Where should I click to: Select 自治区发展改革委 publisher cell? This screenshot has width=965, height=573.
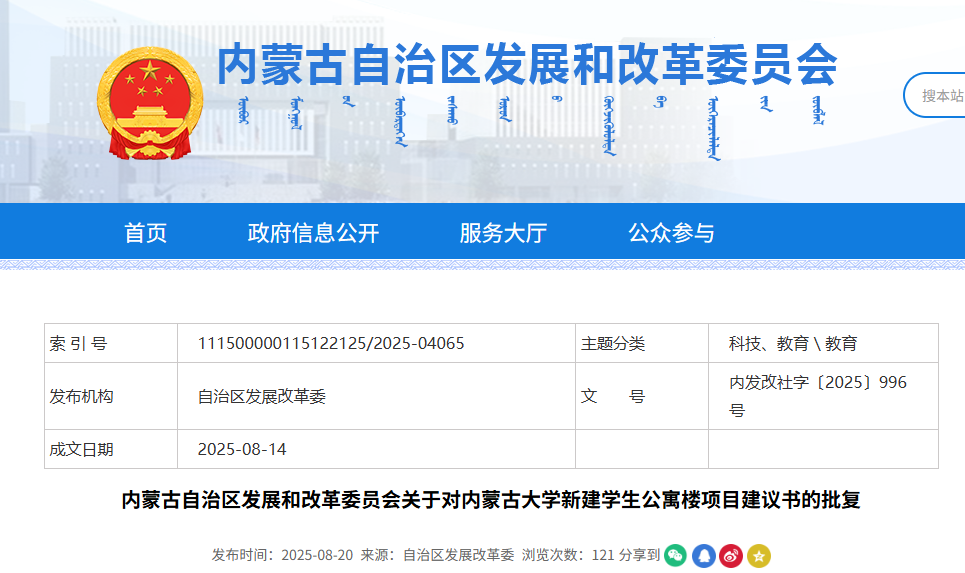pos(262,396)
